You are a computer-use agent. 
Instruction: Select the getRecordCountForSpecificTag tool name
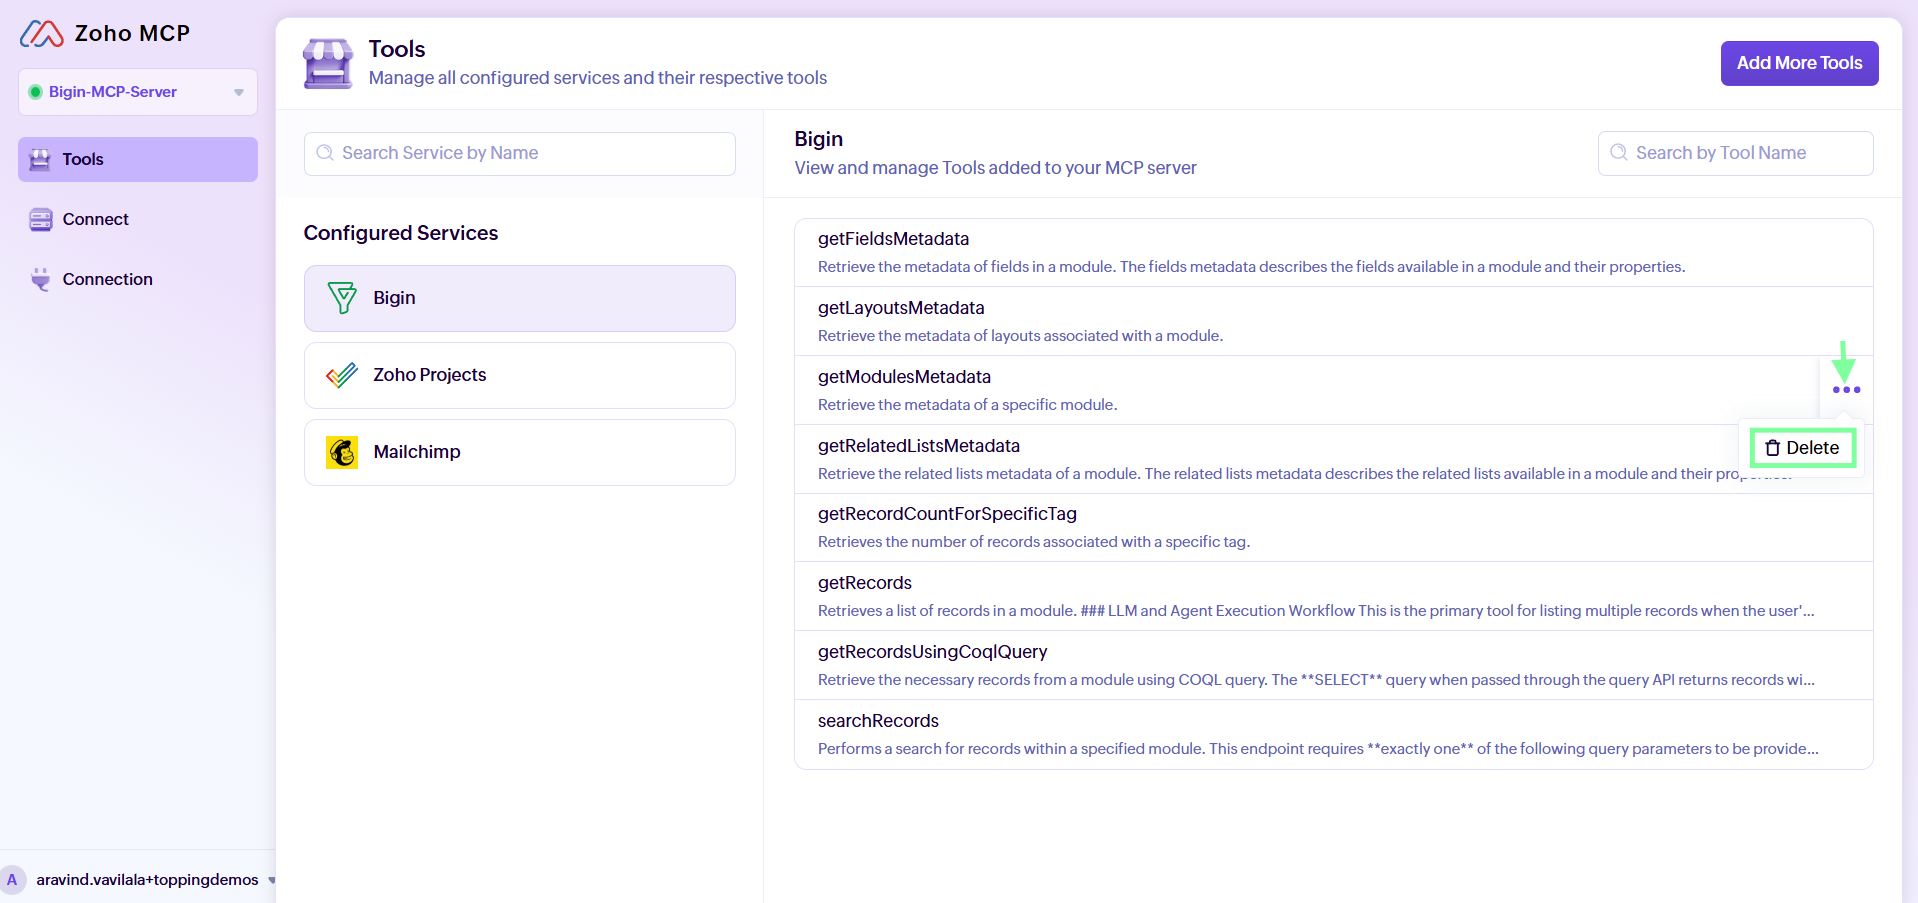[947, 514]
